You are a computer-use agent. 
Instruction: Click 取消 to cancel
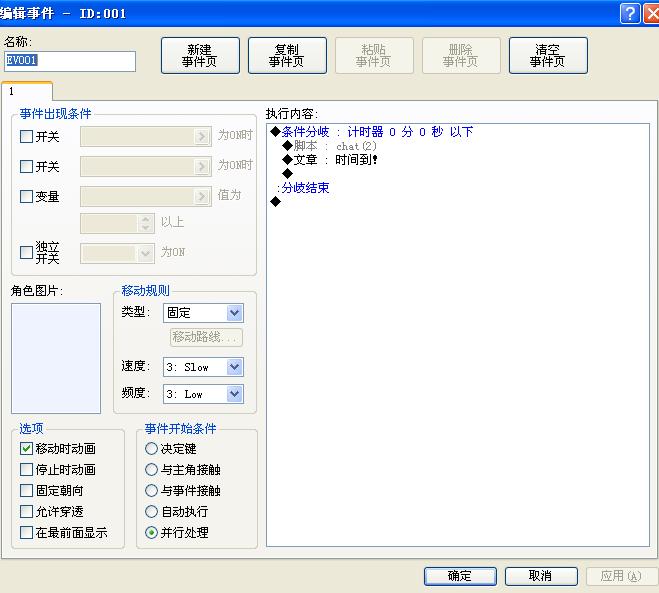tap(541, 576)
